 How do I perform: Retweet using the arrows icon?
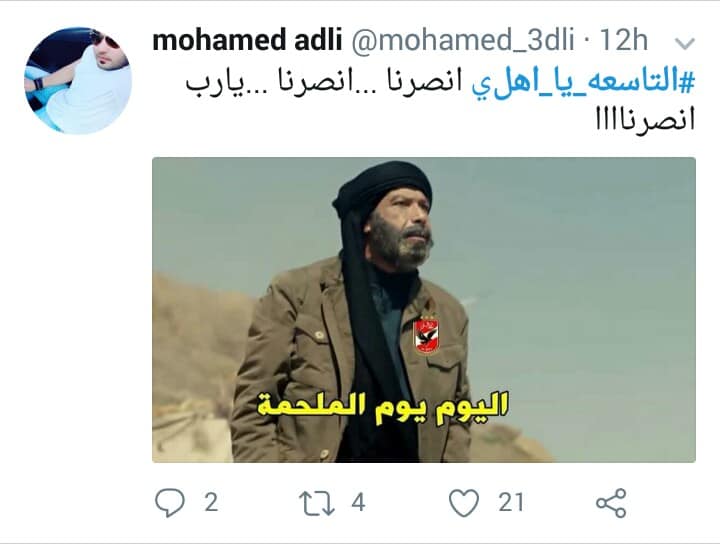coord(317,503)
